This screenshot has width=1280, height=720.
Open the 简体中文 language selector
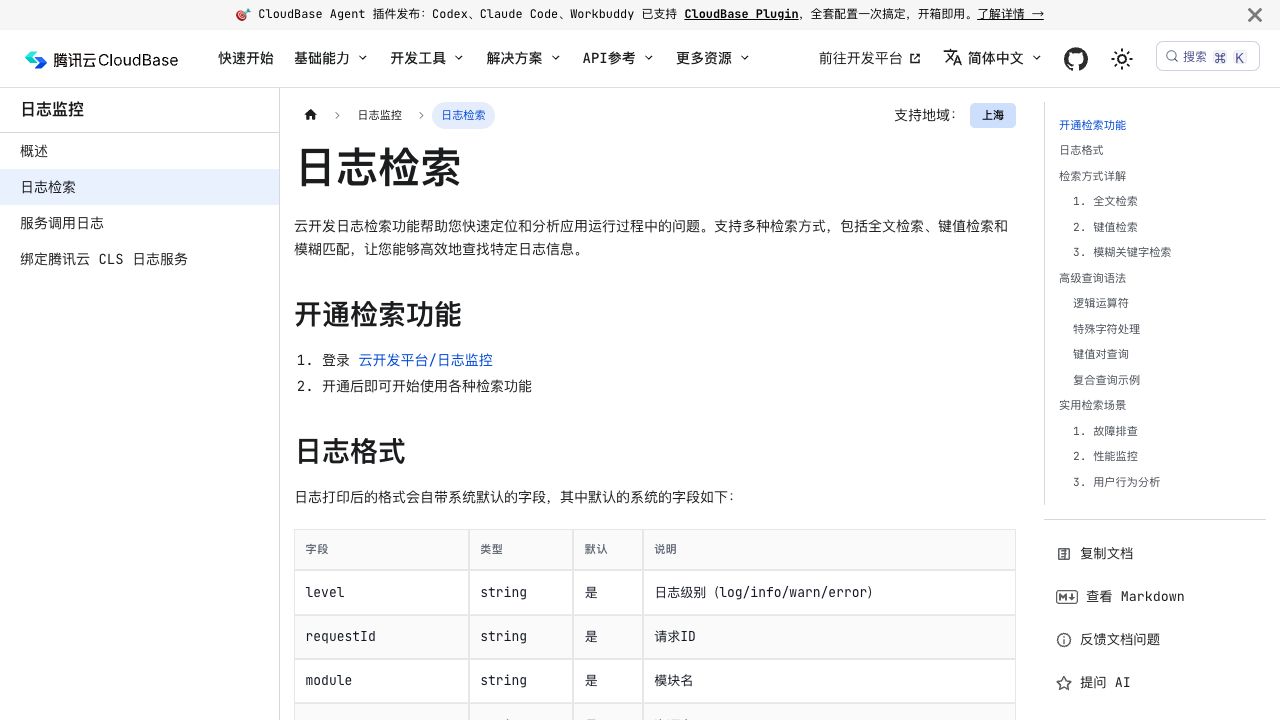[993, 58]
